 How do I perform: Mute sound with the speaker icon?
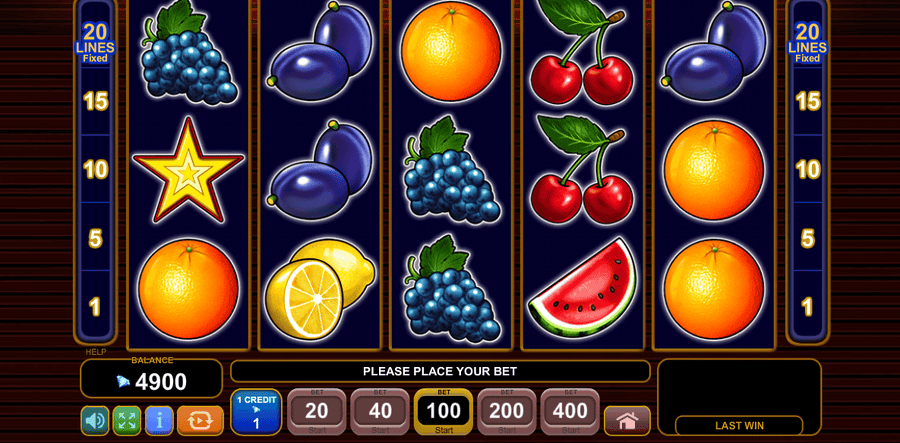click(x=95, y=421)
